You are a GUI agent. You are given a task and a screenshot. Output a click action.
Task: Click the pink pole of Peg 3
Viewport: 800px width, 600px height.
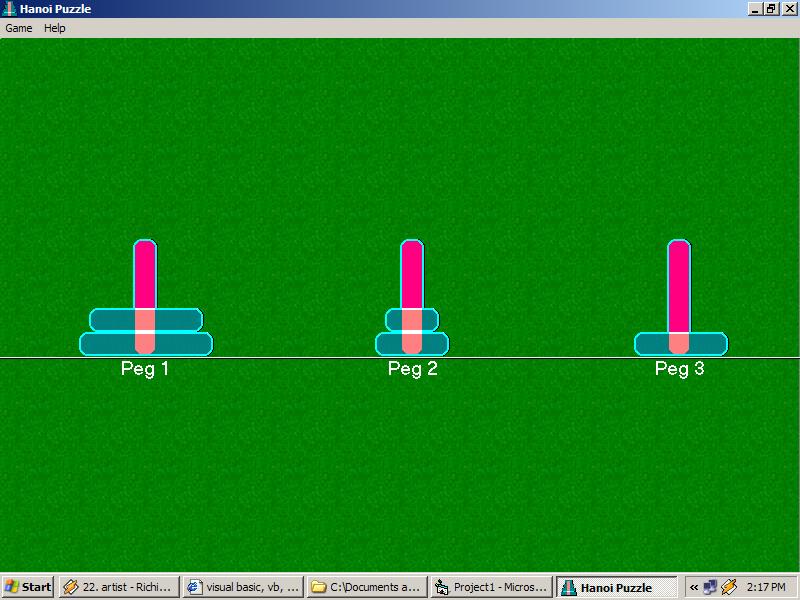(x=679, y=285)
